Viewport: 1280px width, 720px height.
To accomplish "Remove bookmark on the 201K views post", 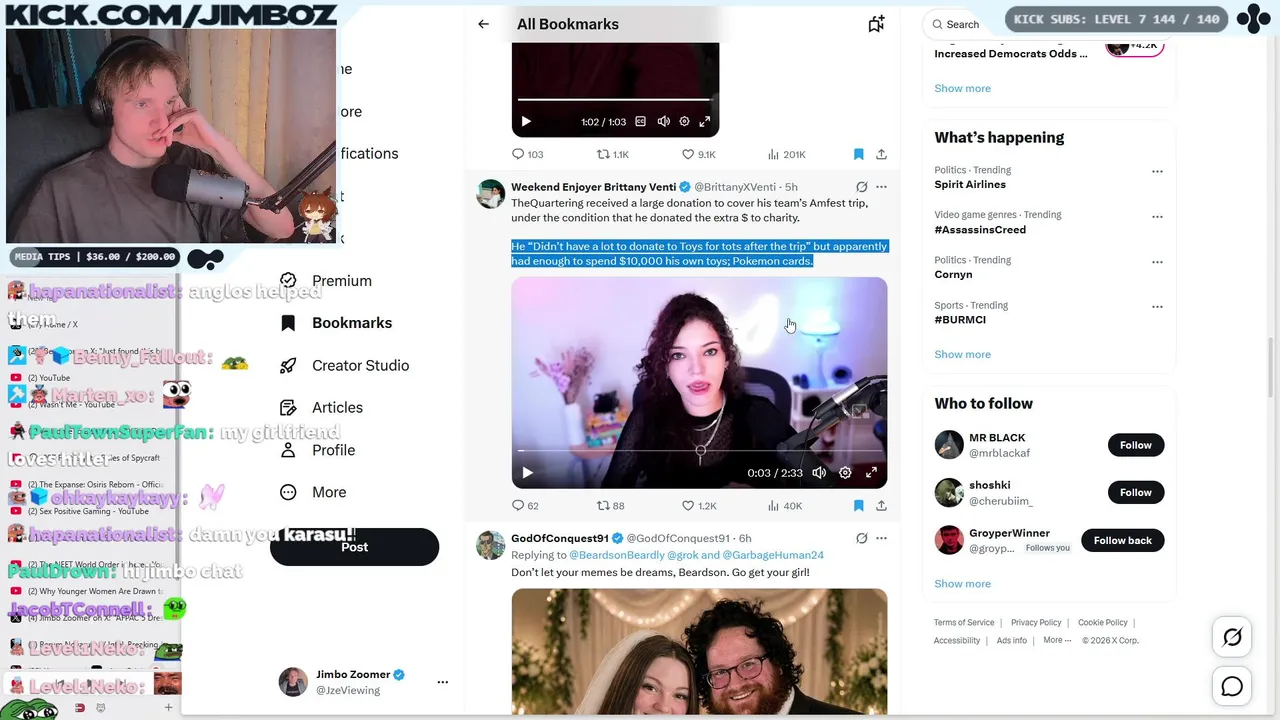I will pos(858,154).
